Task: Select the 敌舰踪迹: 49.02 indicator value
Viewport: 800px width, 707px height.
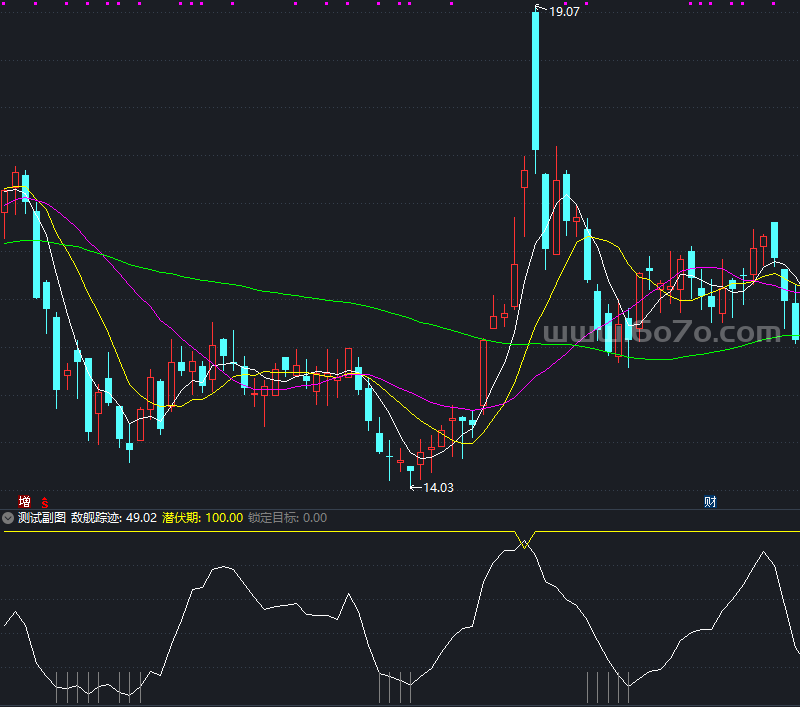Action: (114, 518)
